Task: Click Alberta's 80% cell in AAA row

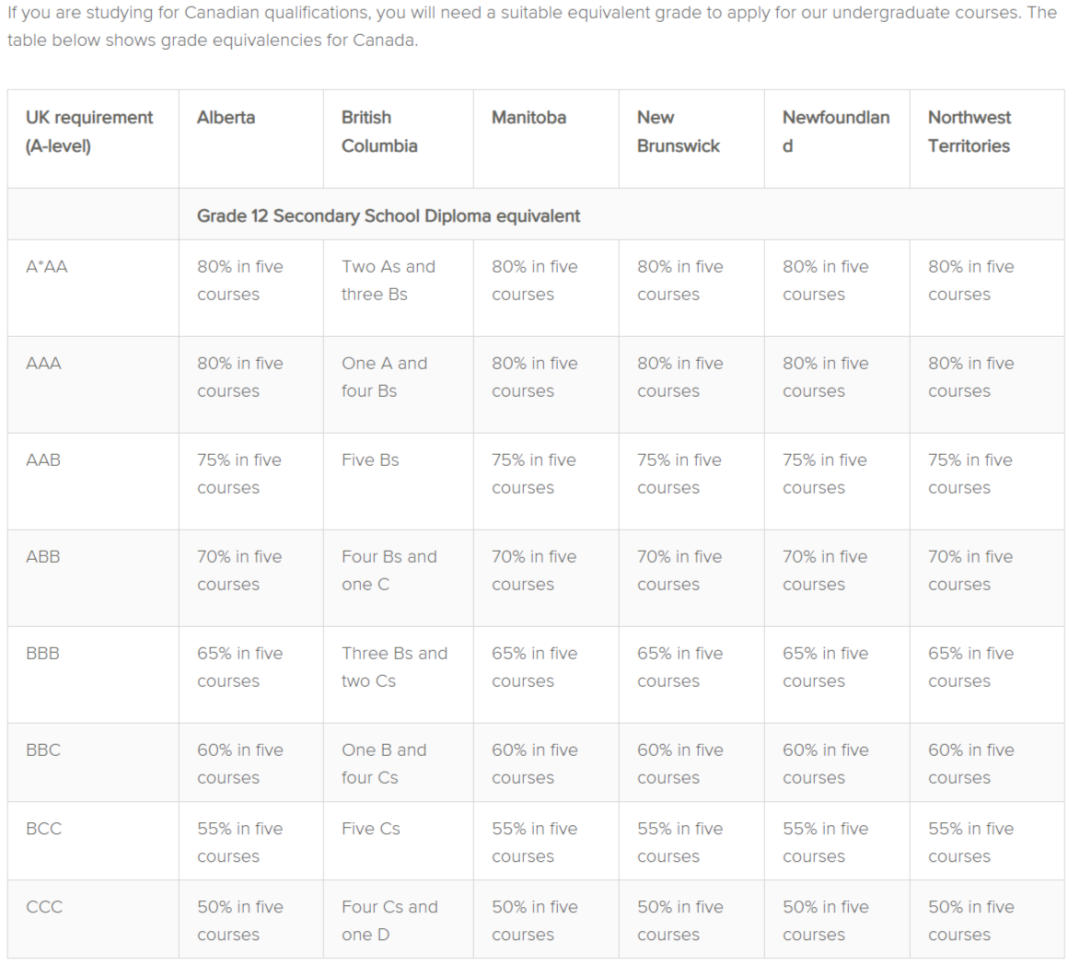Action: pos(251,384)
